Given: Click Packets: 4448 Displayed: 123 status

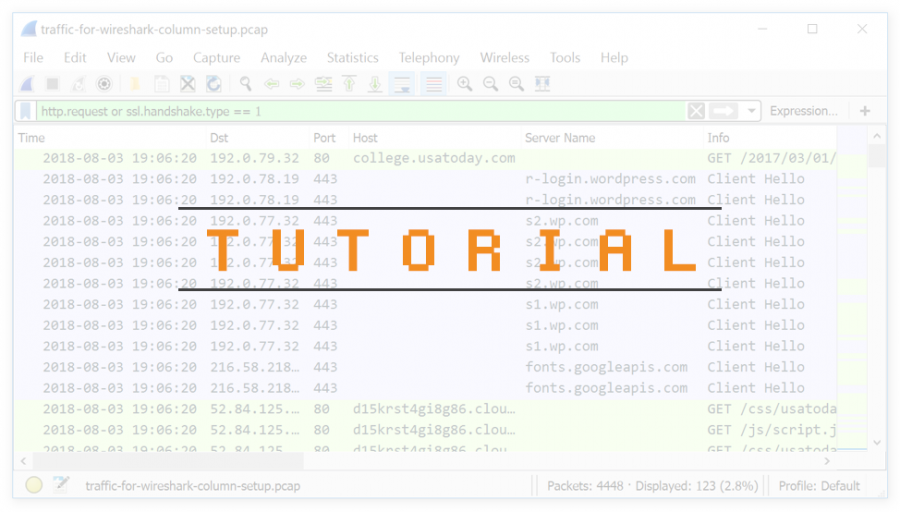Looking at the screenshot, I should pos(653,486).
